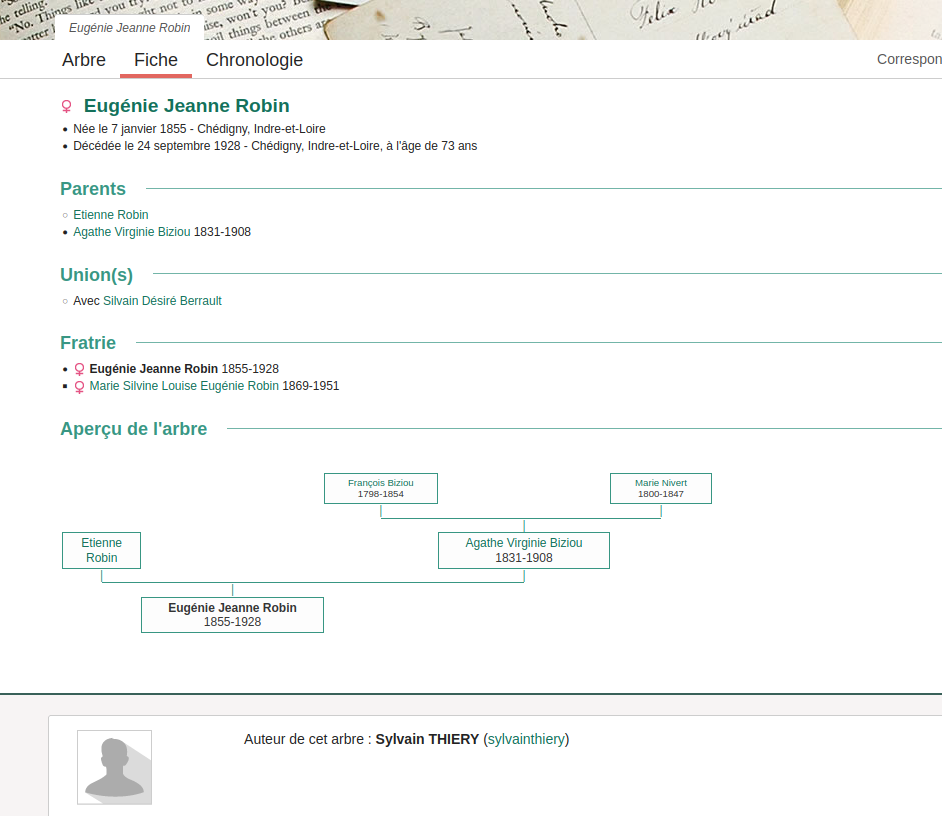Open the Chronologie tab

pos(254,60)
